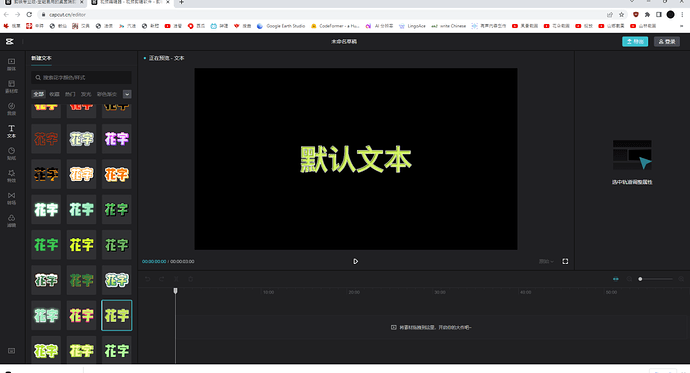
Task: Choose the solid orange text style with white outline
Action: coord(117,174)
